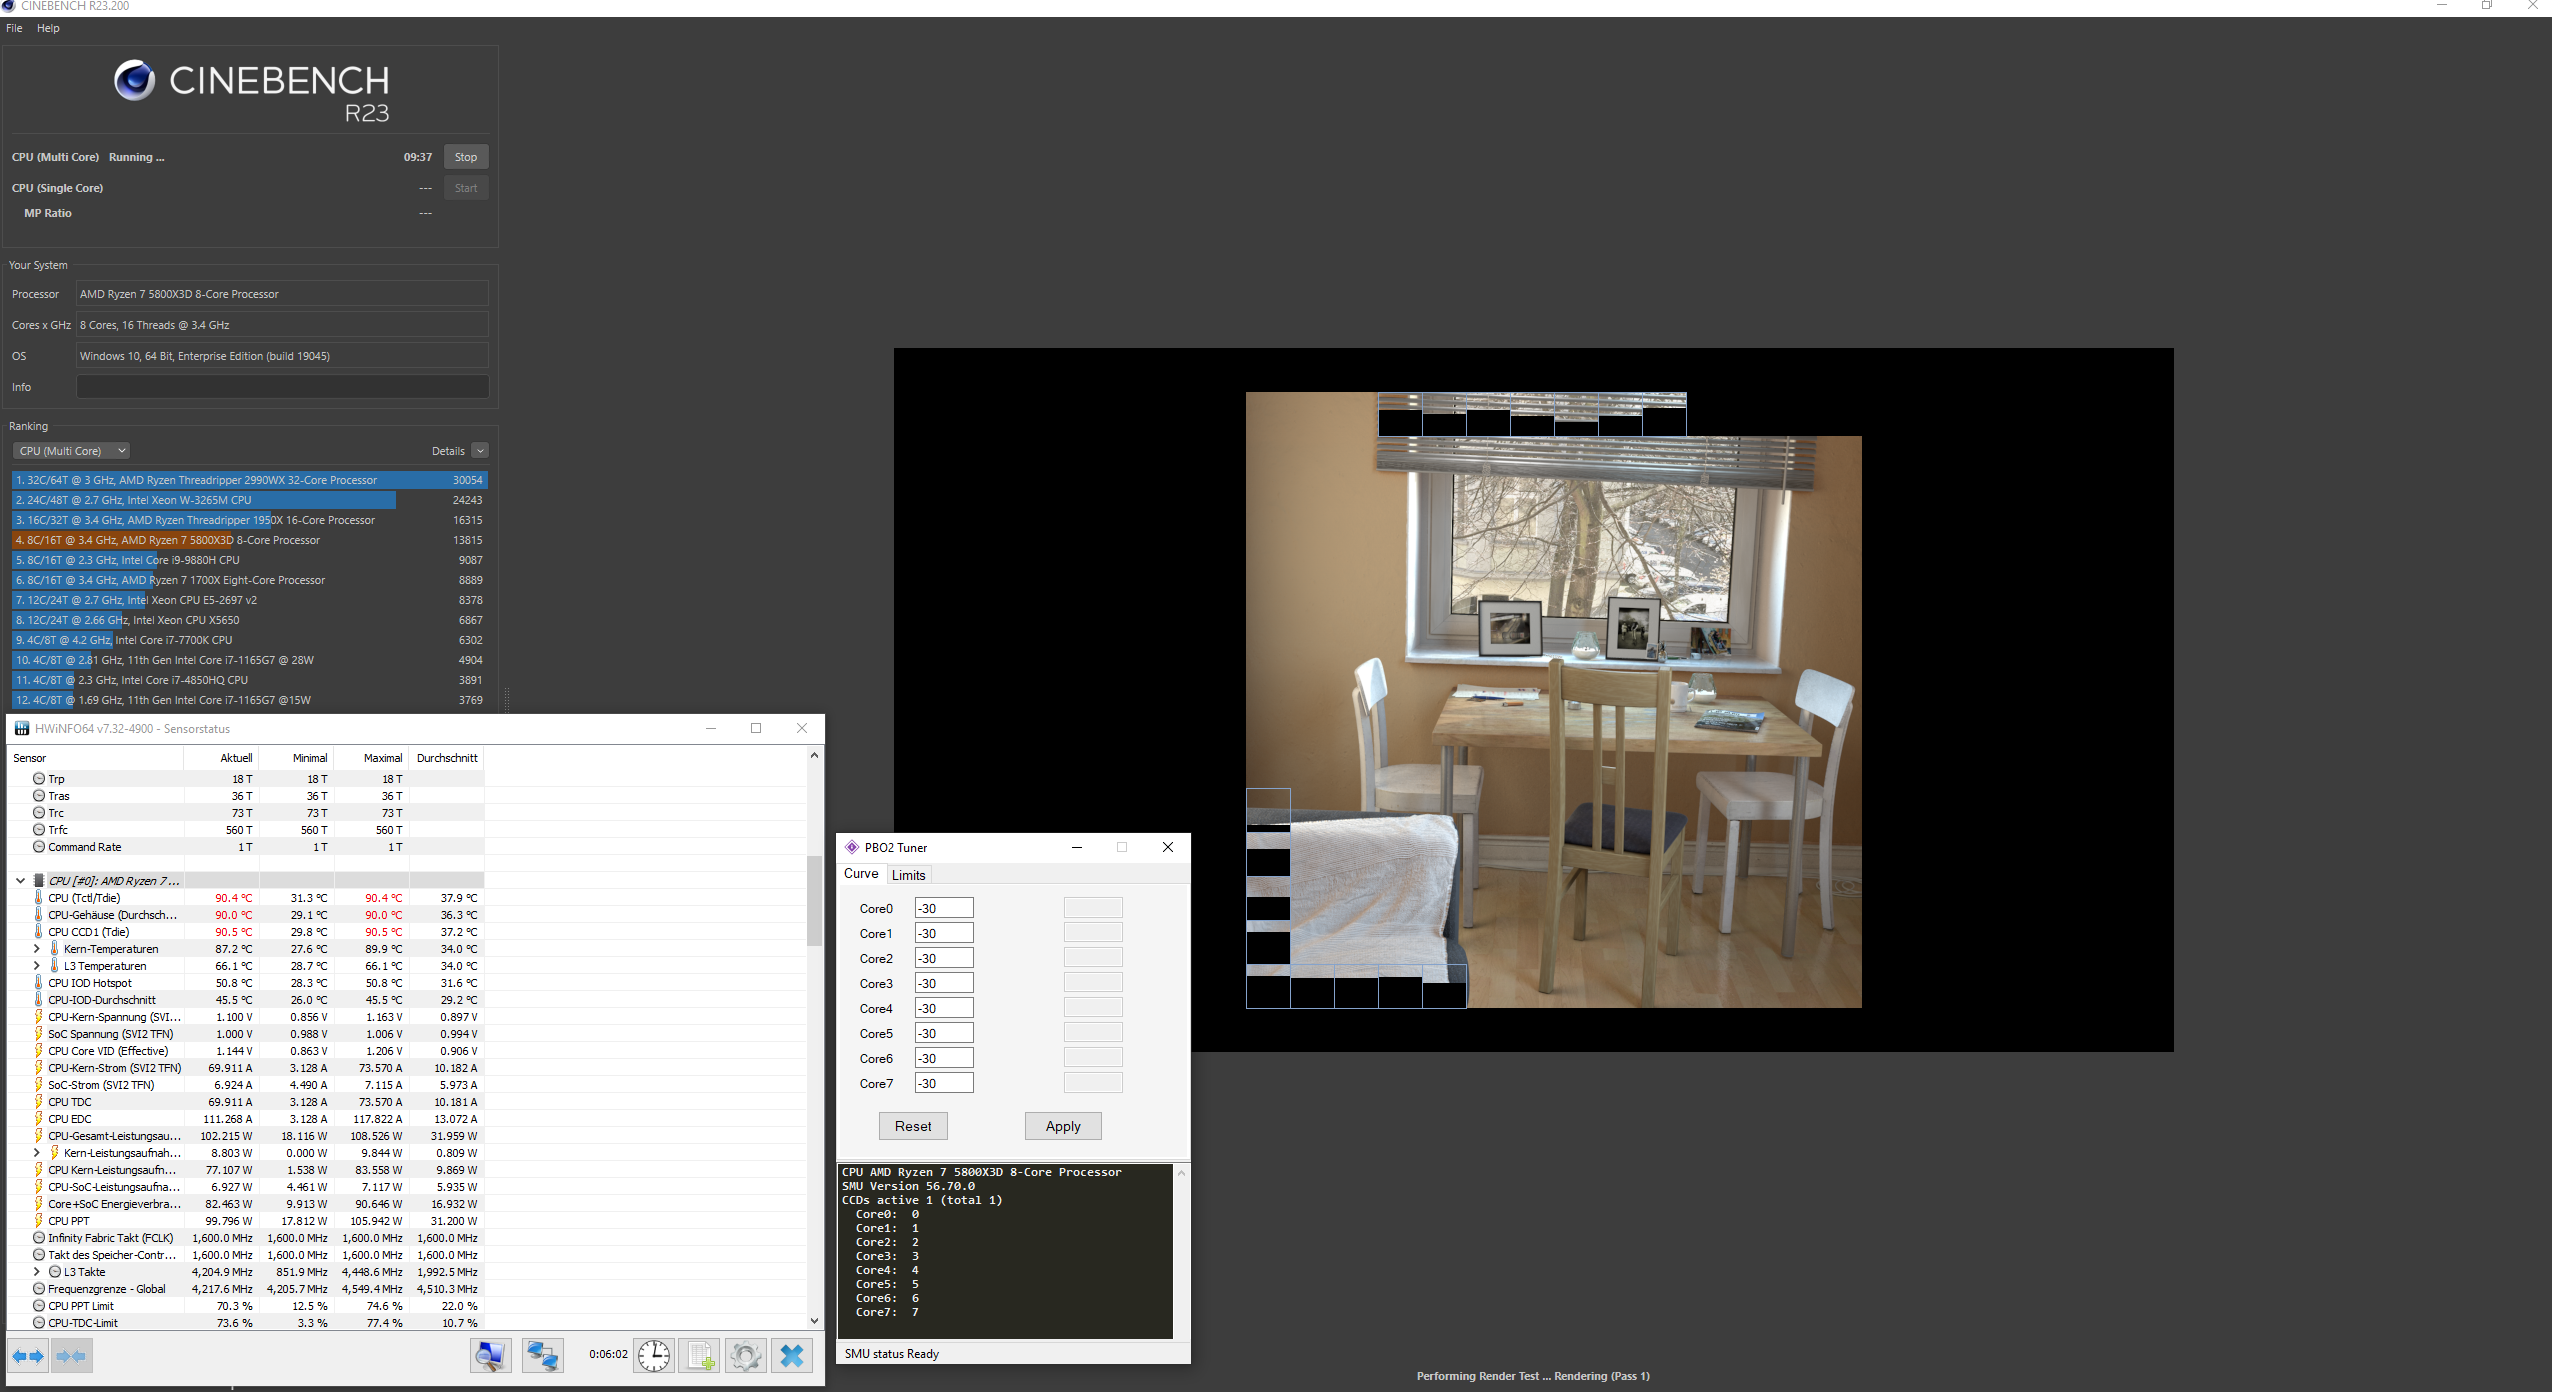Toggle the ranking Details arrow button
2552x1392 pixels.
coord(480,451)
